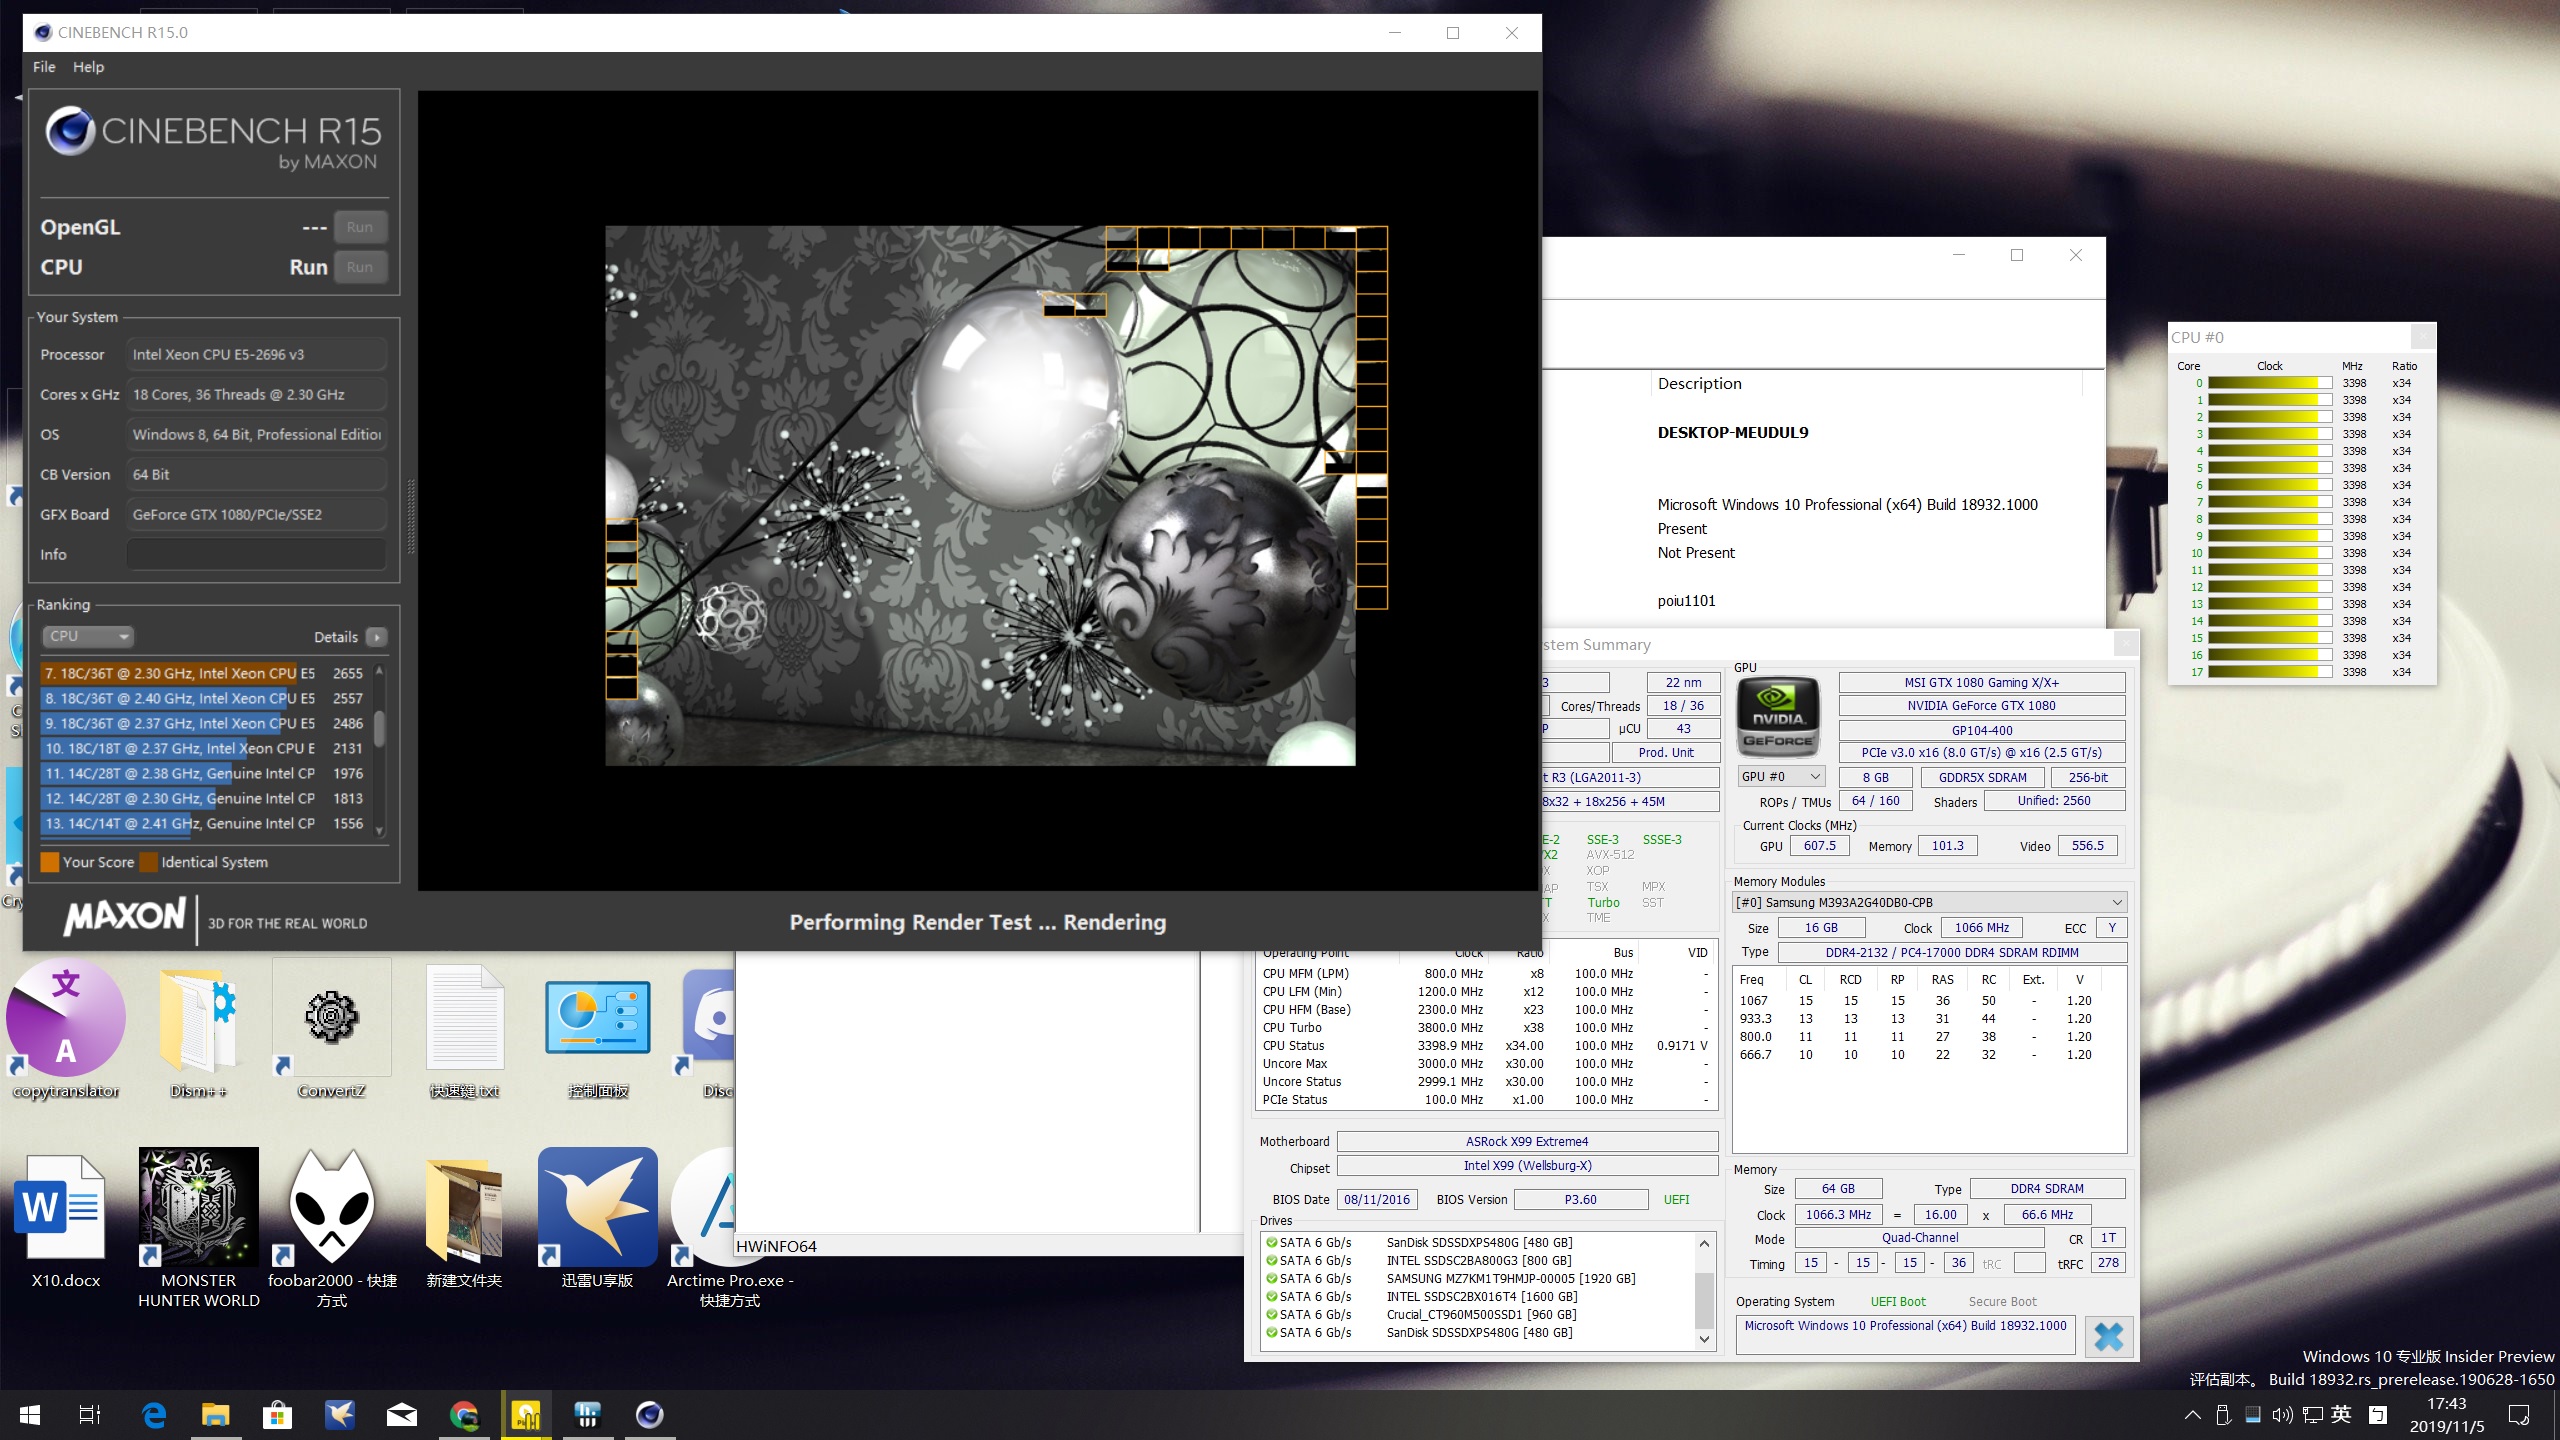Open File Explorer from the taskbar
This screenshot has width=2560, height=1440.
(x=216, y=1415)
